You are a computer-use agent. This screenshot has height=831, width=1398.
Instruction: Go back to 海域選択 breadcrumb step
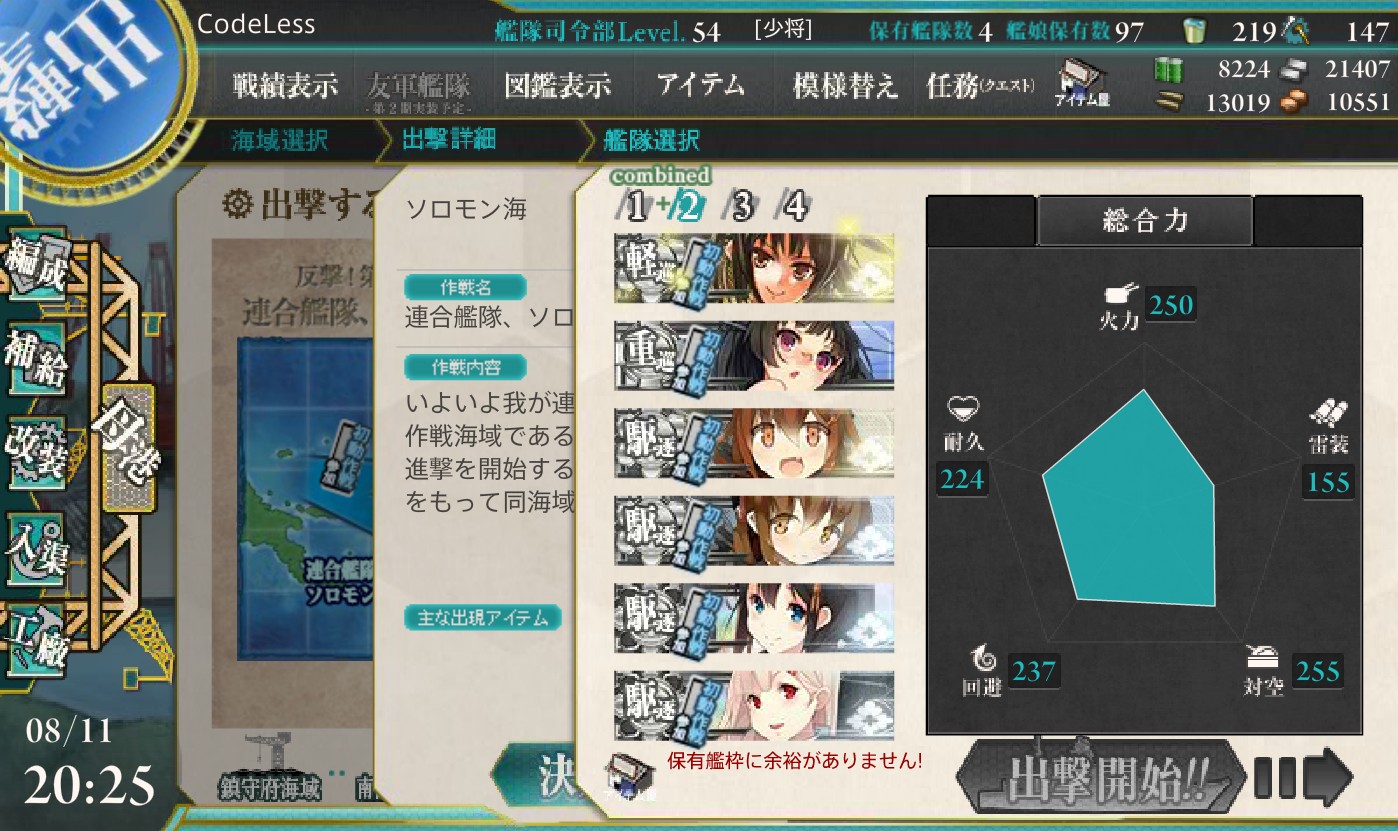pyautogui.click(x=279, y=140)
